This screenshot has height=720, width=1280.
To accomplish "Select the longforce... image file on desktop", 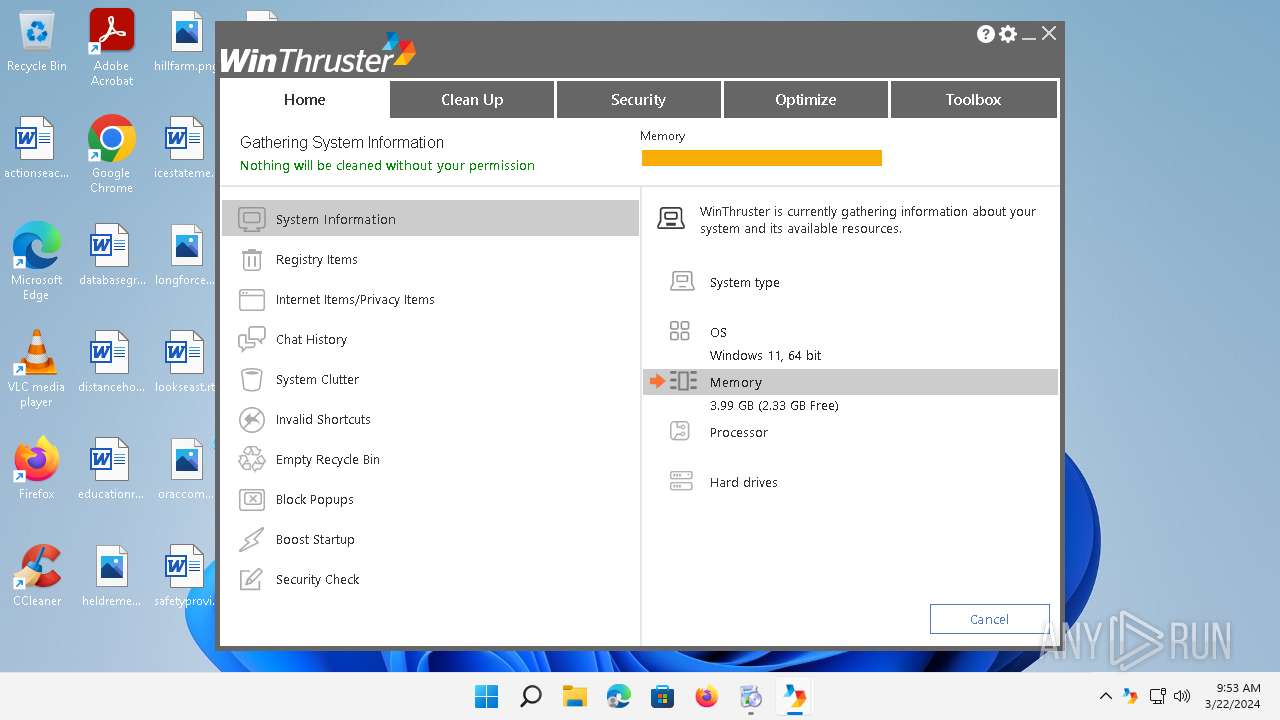I will tap(186, 254).
